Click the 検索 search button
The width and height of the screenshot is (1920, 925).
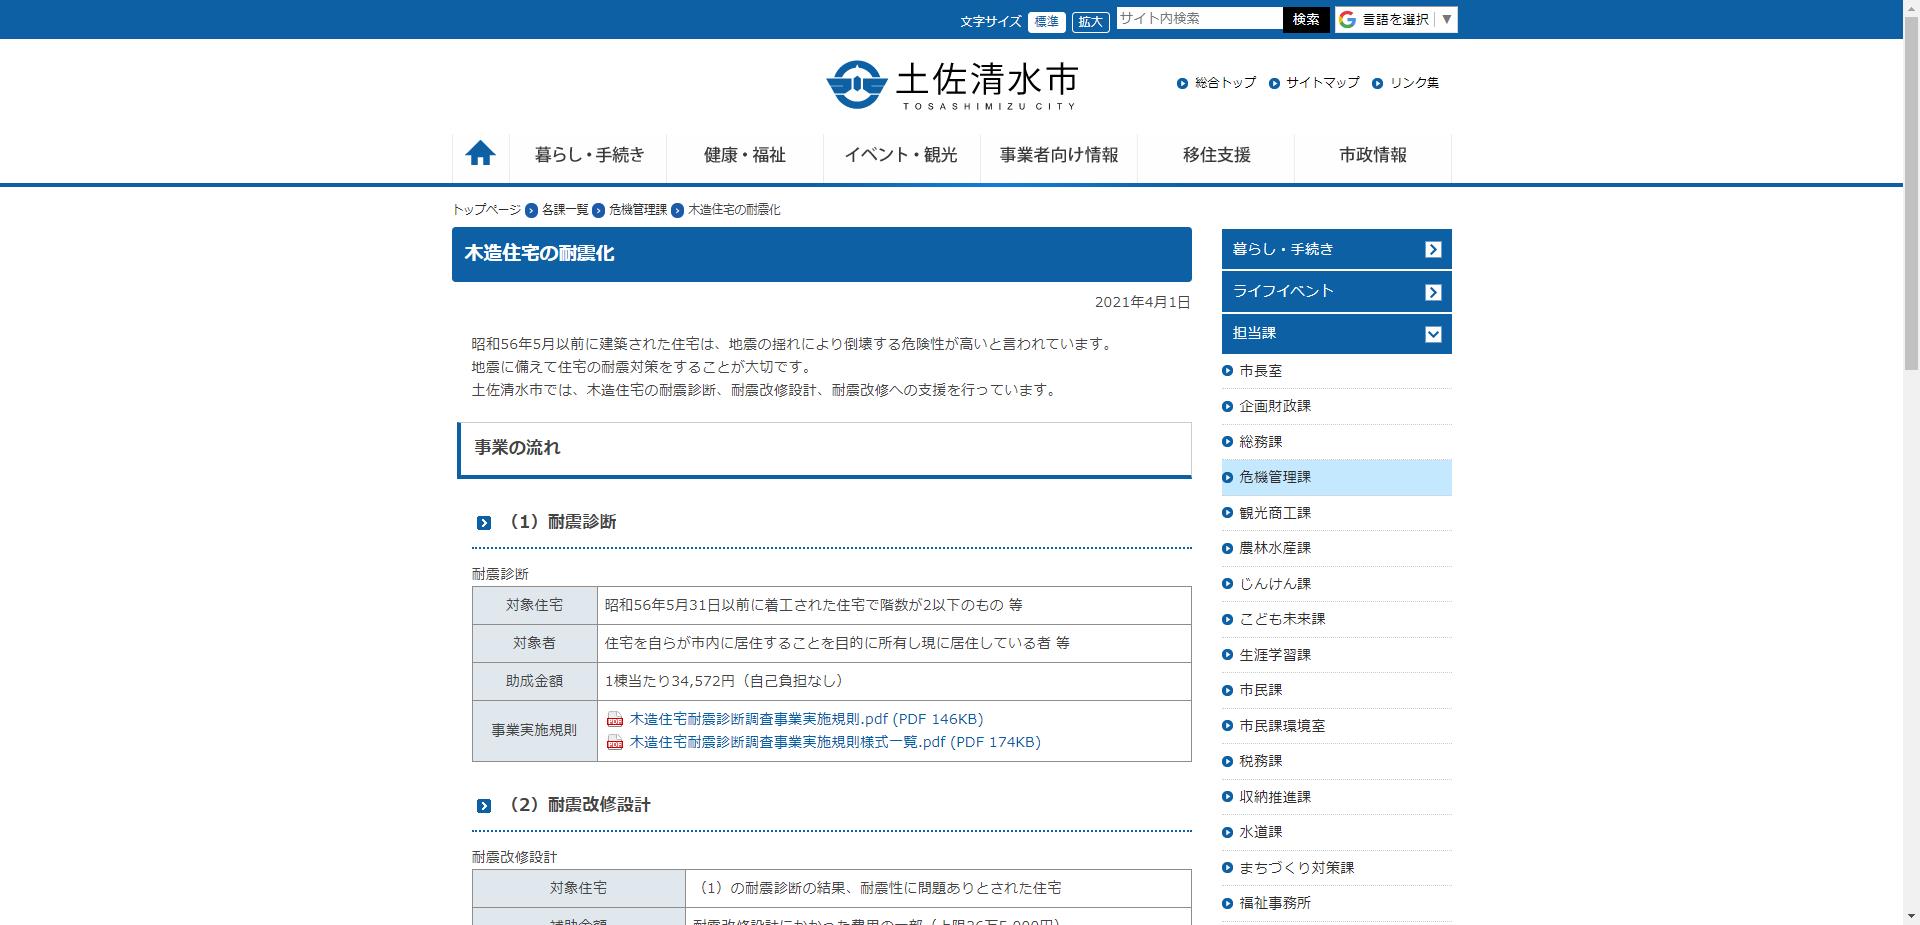[x=1306, y=19]
